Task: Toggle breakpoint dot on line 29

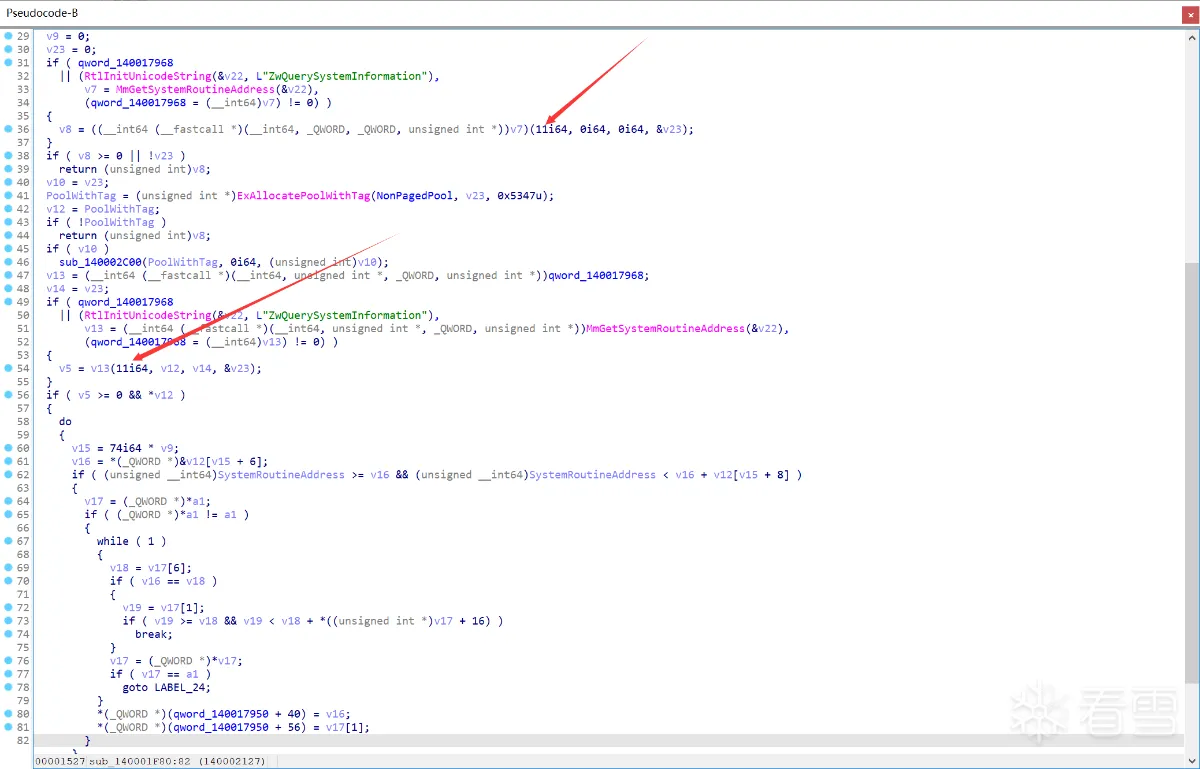Action: click(x=9, y=36)
